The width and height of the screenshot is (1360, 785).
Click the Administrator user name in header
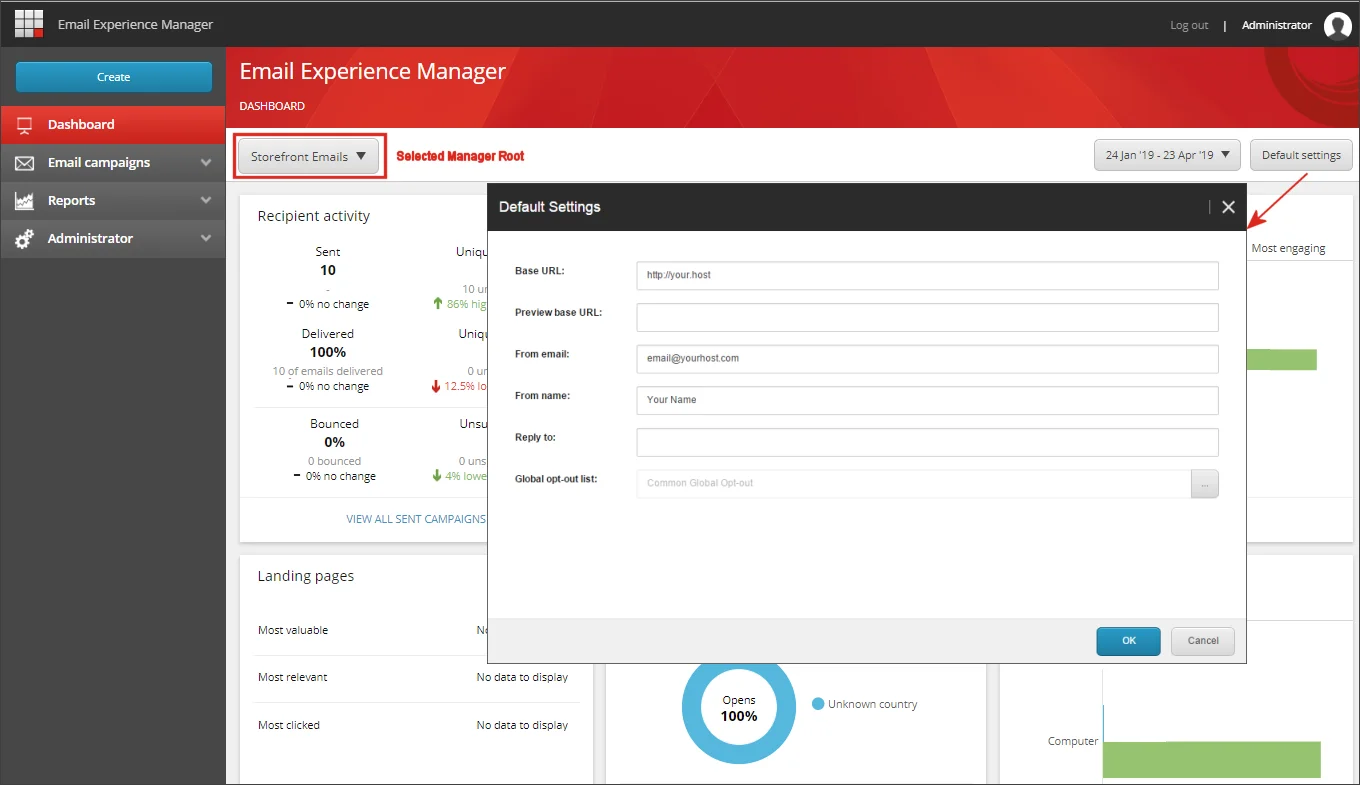(1276, 25)
